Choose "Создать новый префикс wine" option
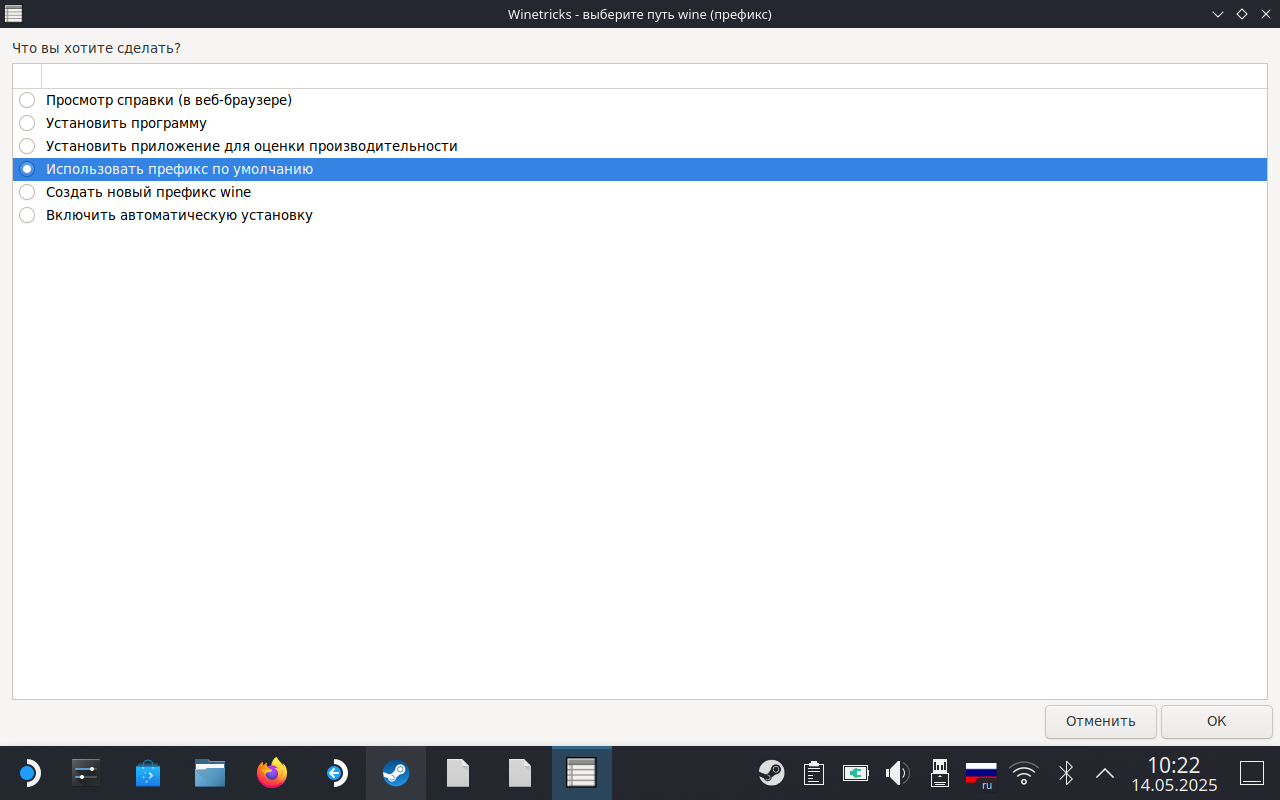This screenshot has height=800, width=1280. (27, 192)
